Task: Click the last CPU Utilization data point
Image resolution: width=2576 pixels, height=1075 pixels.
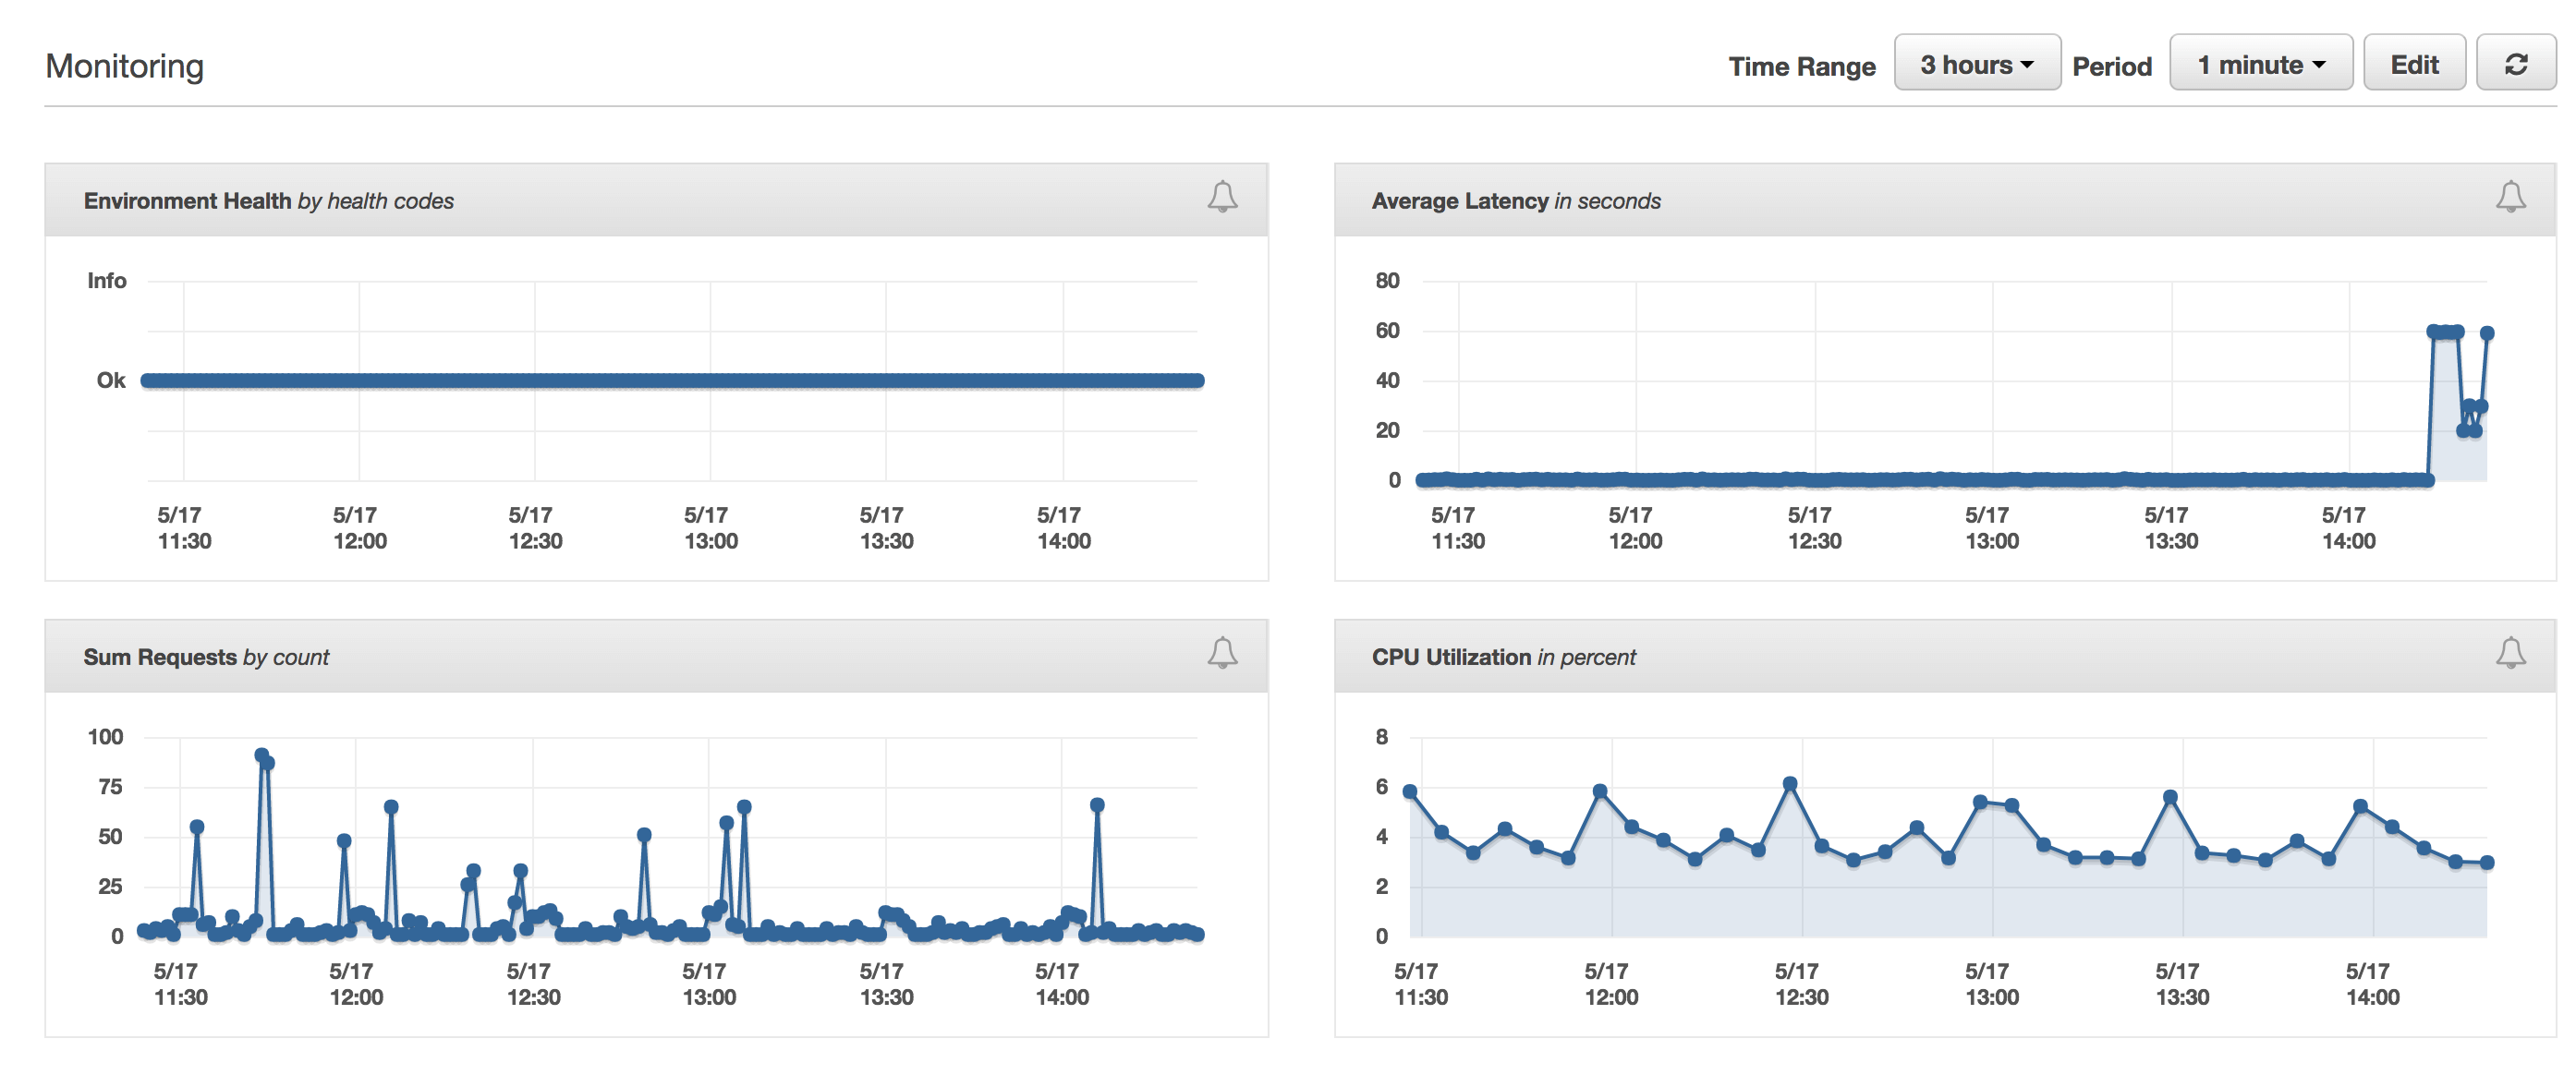Action: tap(2487, 862)
